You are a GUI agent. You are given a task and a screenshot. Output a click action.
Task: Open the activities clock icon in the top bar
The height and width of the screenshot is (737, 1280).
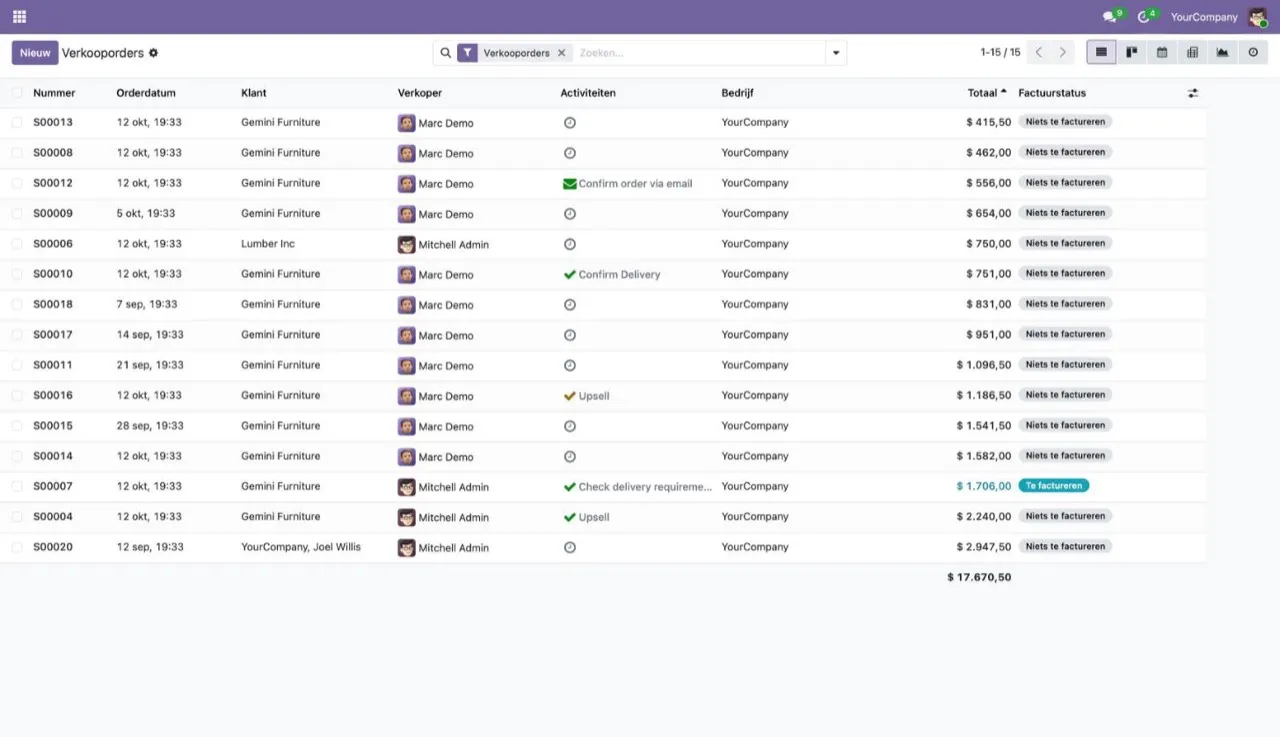click(x=1145, y=17)
